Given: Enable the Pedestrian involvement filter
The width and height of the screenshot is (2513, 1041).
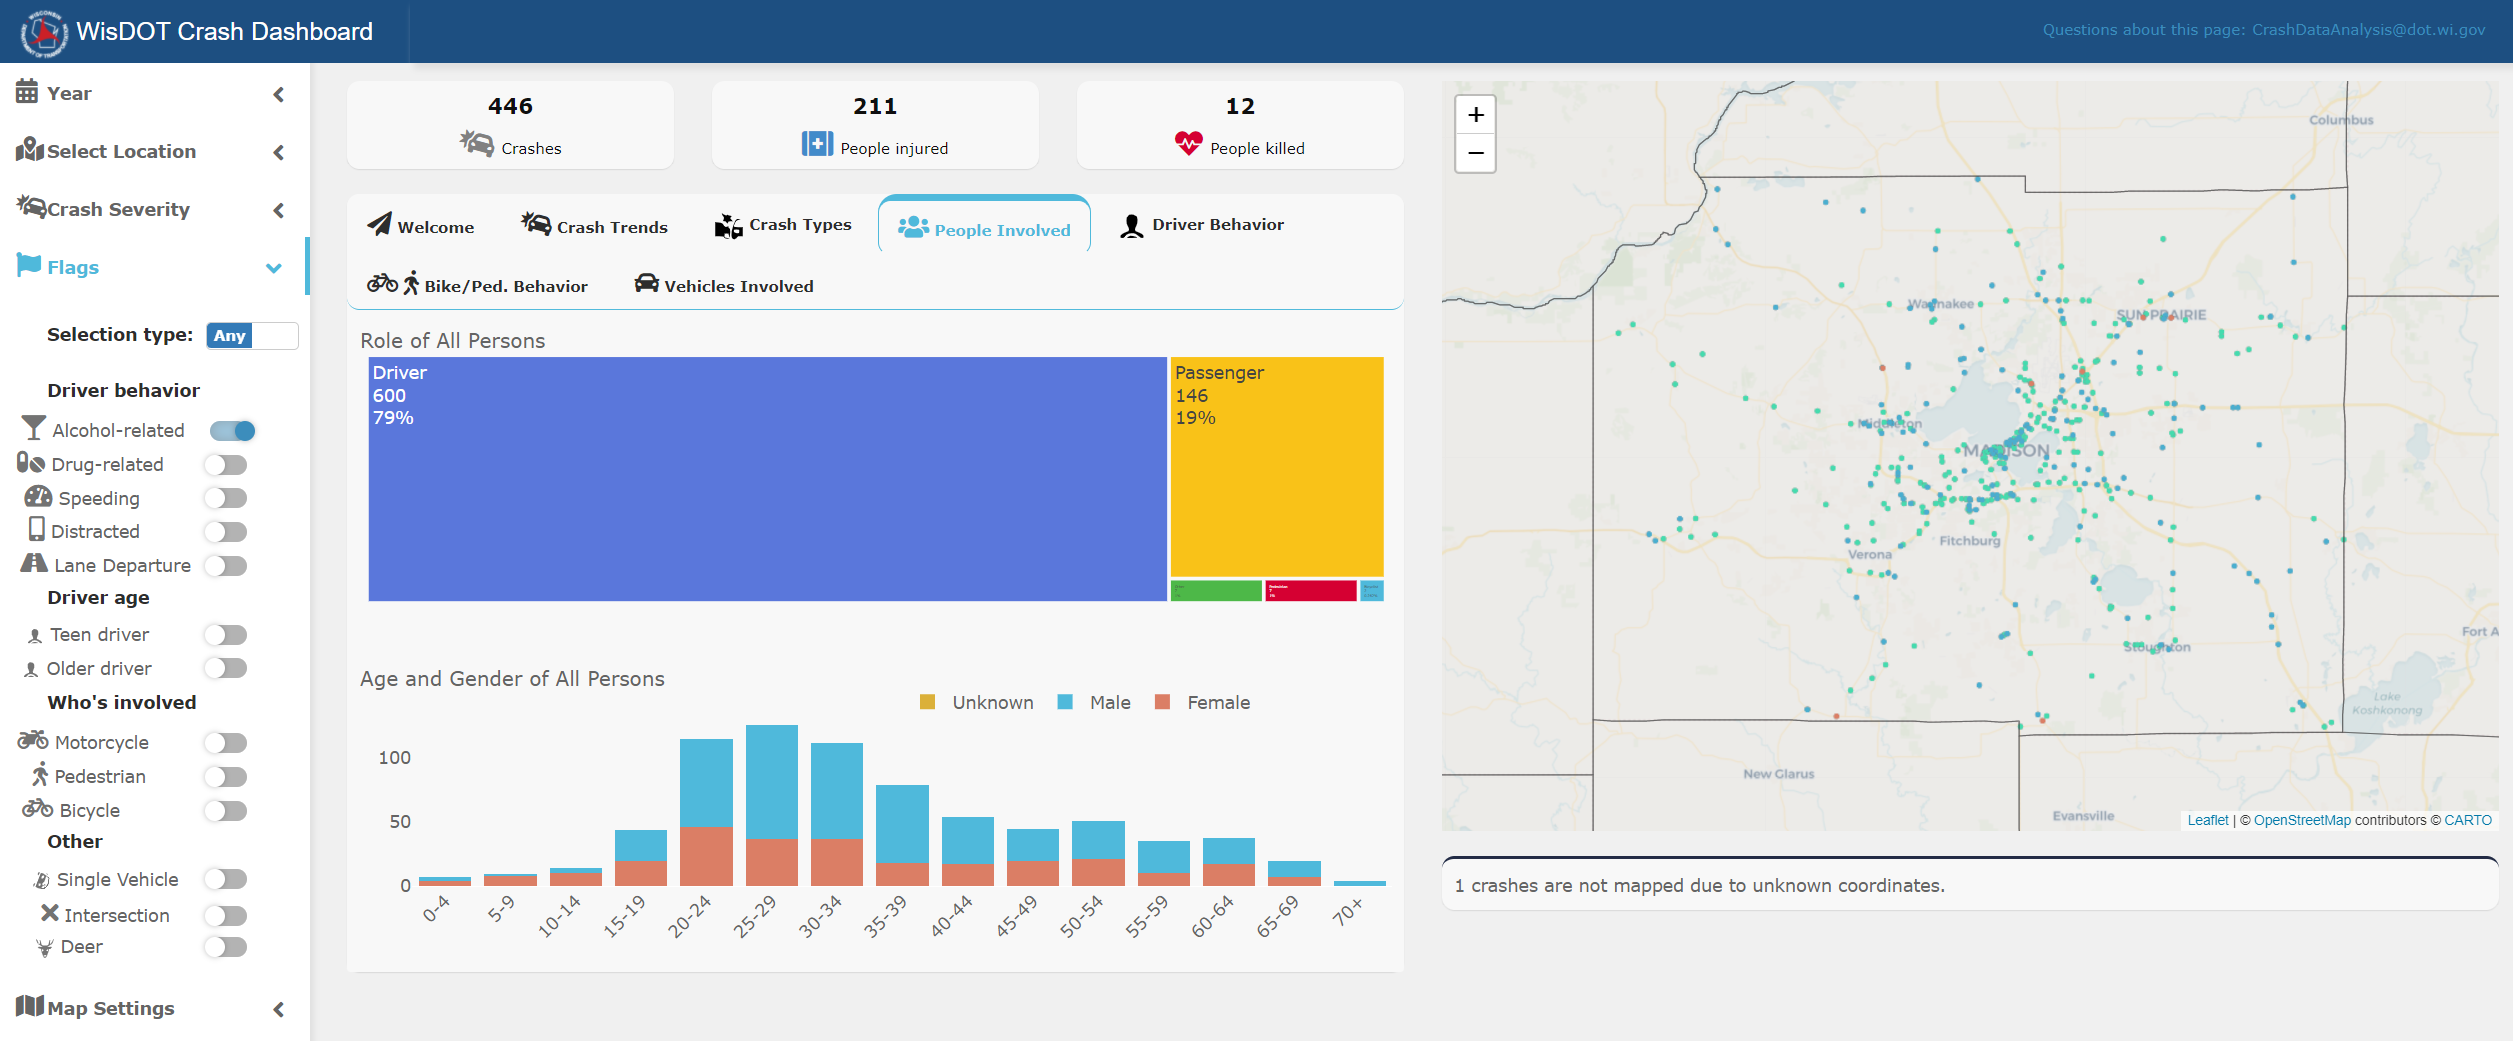Looking at the screenshot, I should tap(226, 776).
